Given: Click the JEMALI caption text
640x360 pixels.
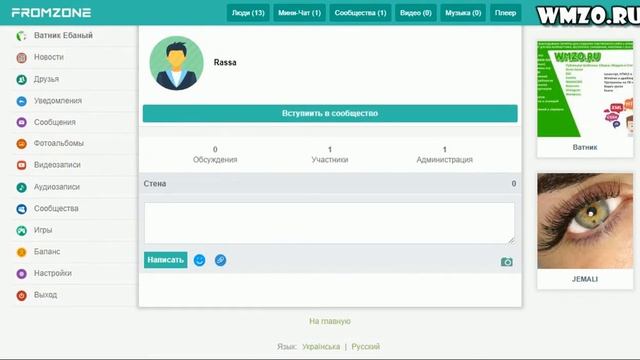Looking at the screenshot, I should (x=585, y=279).
